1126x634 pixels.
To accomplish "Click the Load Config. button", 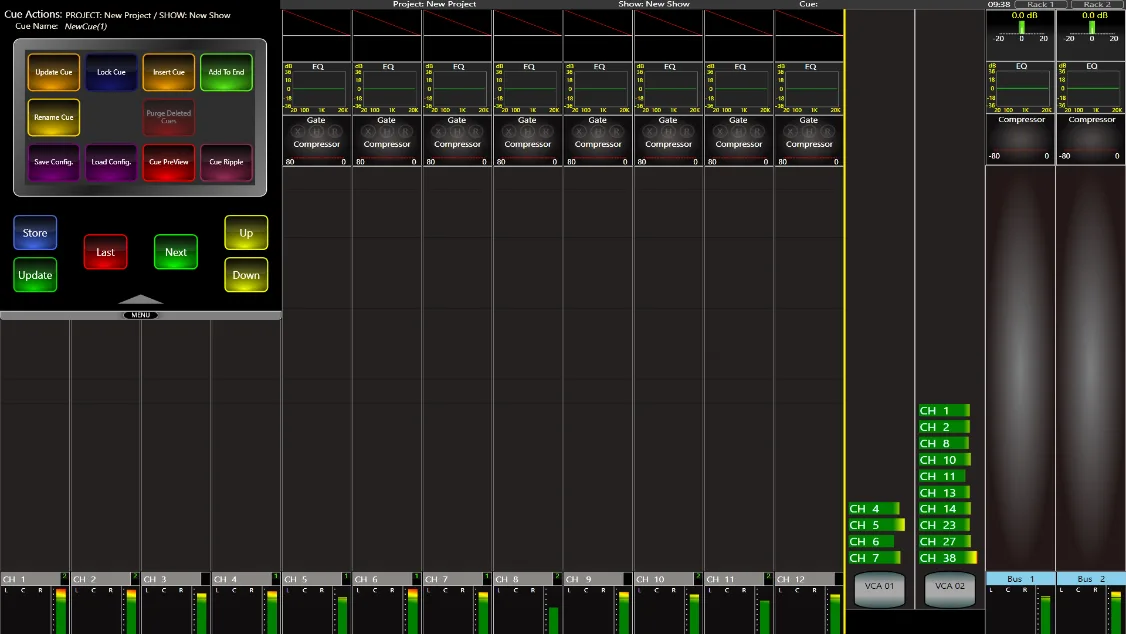I will pyautogui.click(x=111, y=162).
